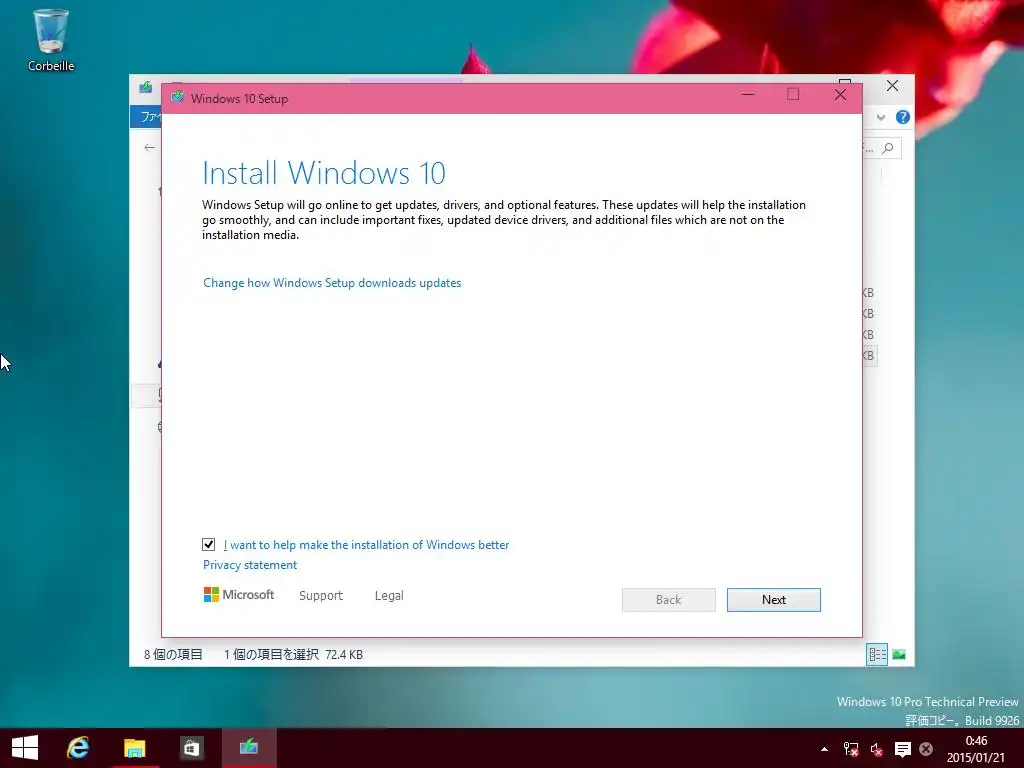Open the Corbeille recycle bin icon

click(x=51, y=39)
